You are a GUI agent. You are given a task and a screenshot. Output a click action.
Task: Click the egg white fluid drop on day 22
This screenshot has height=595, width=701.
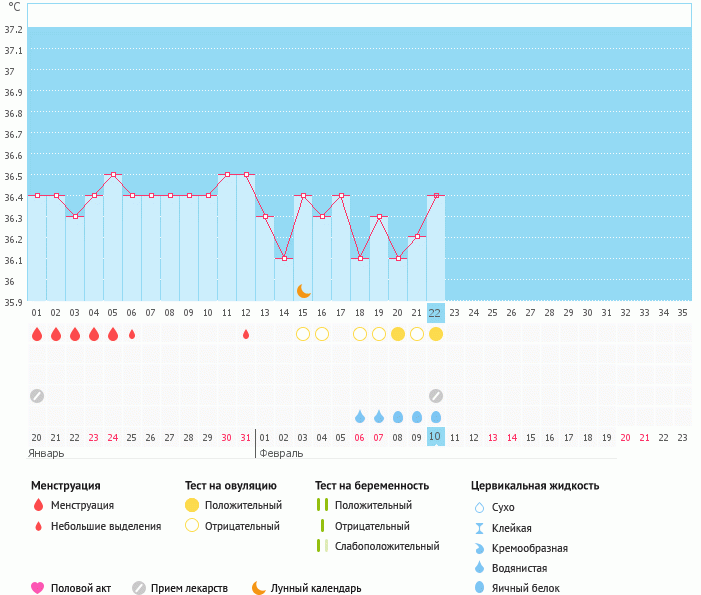(x=436, y=417)
